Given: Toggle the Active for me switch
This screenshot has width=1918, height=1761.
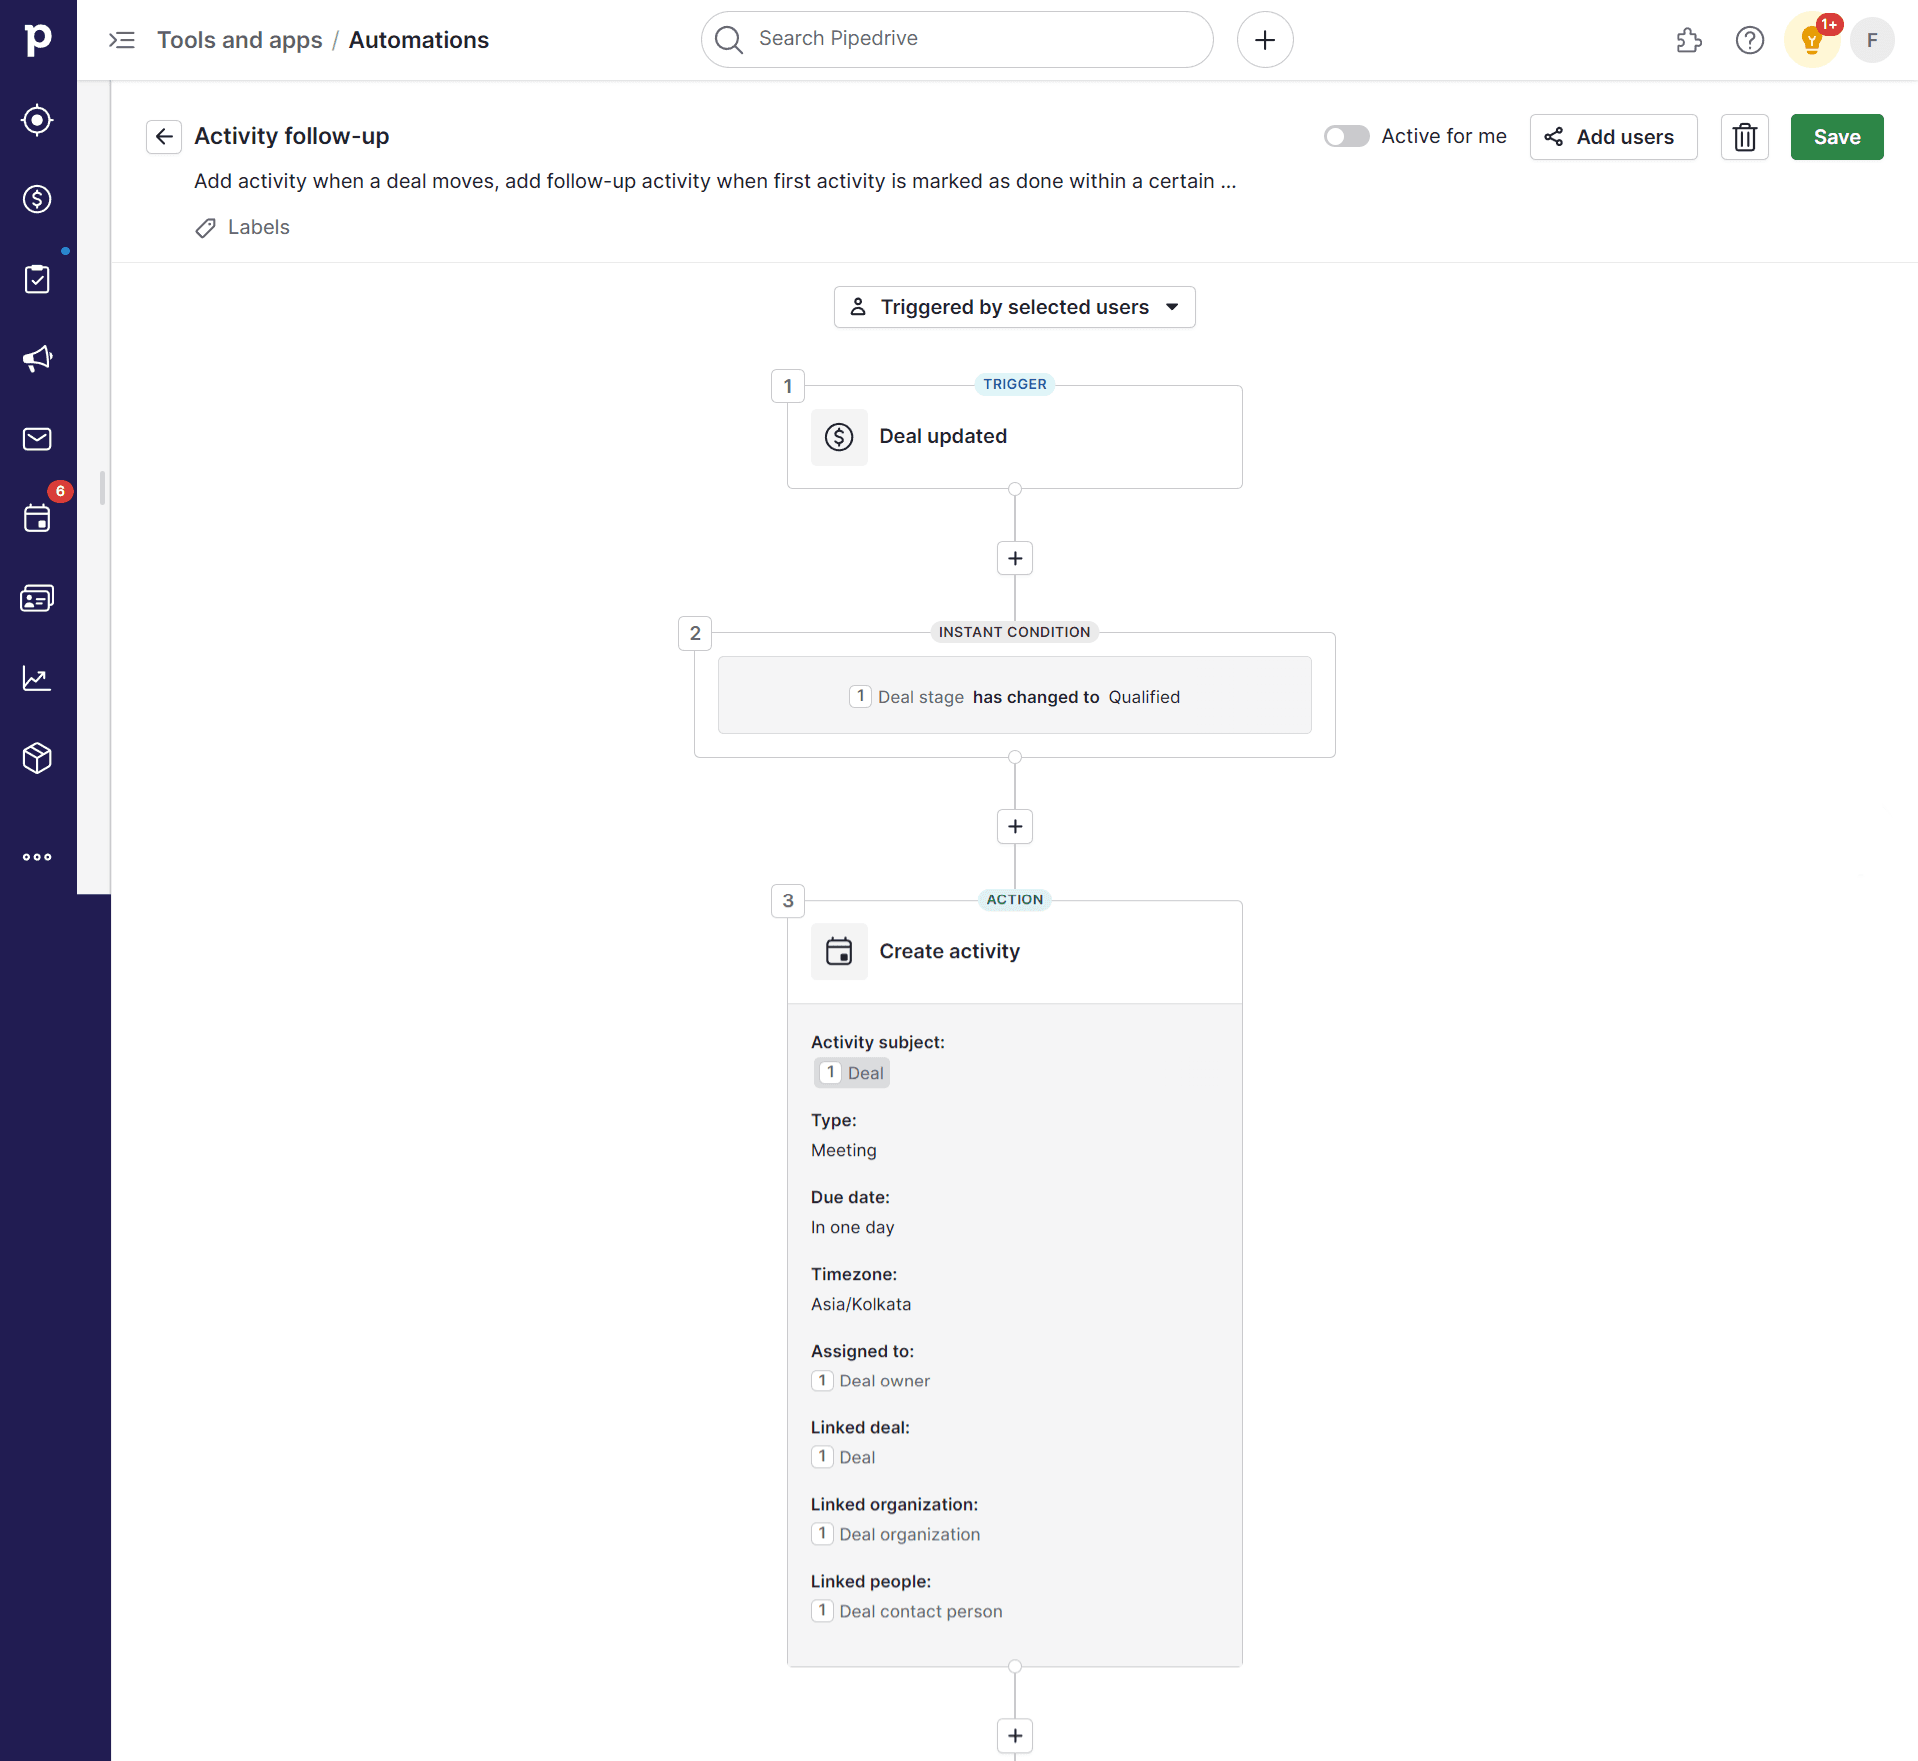Looking at the screenshot, I should [x=1346, y=137].
